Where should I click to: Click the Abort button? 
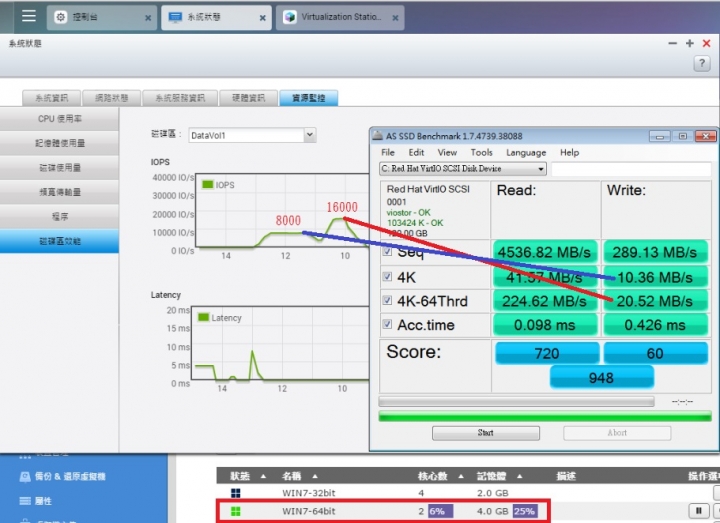617,433
